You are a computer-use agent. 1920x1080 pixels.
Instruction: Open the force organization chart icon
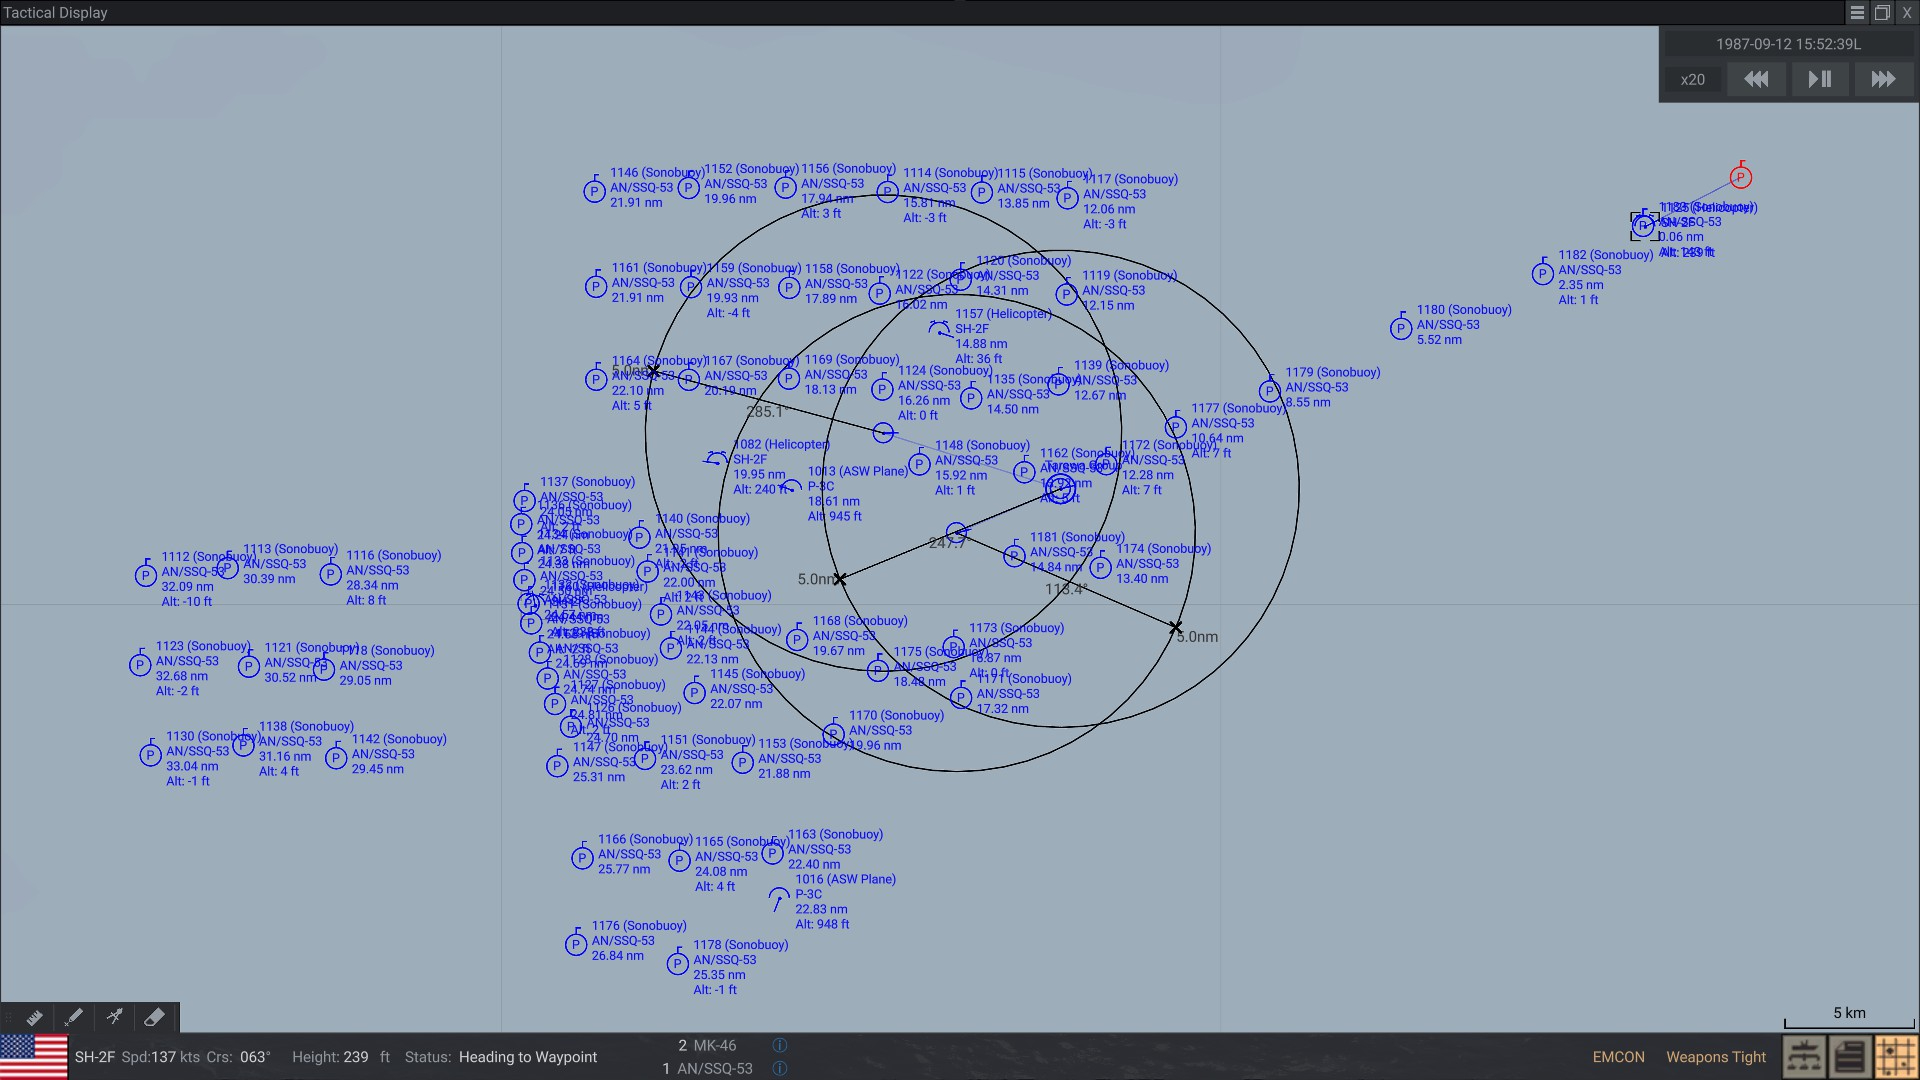[1804, 1057]
